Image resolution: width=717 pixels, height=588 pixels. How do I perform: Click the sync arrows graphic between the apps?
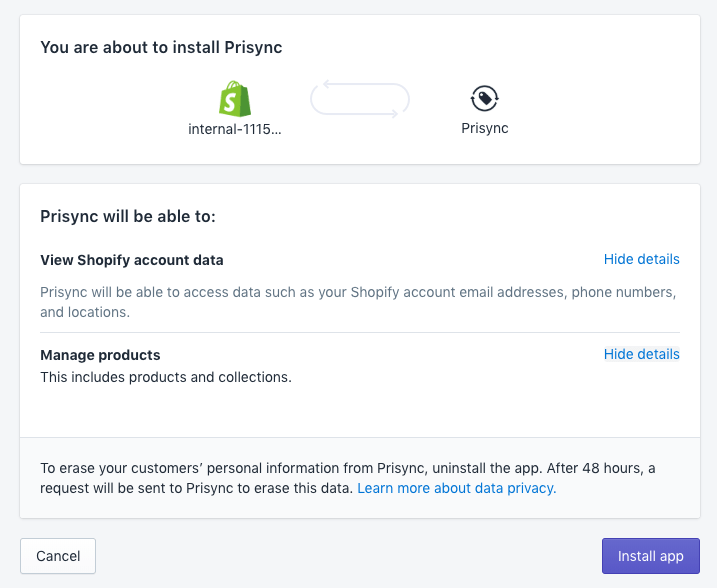(x=360, y=99)
